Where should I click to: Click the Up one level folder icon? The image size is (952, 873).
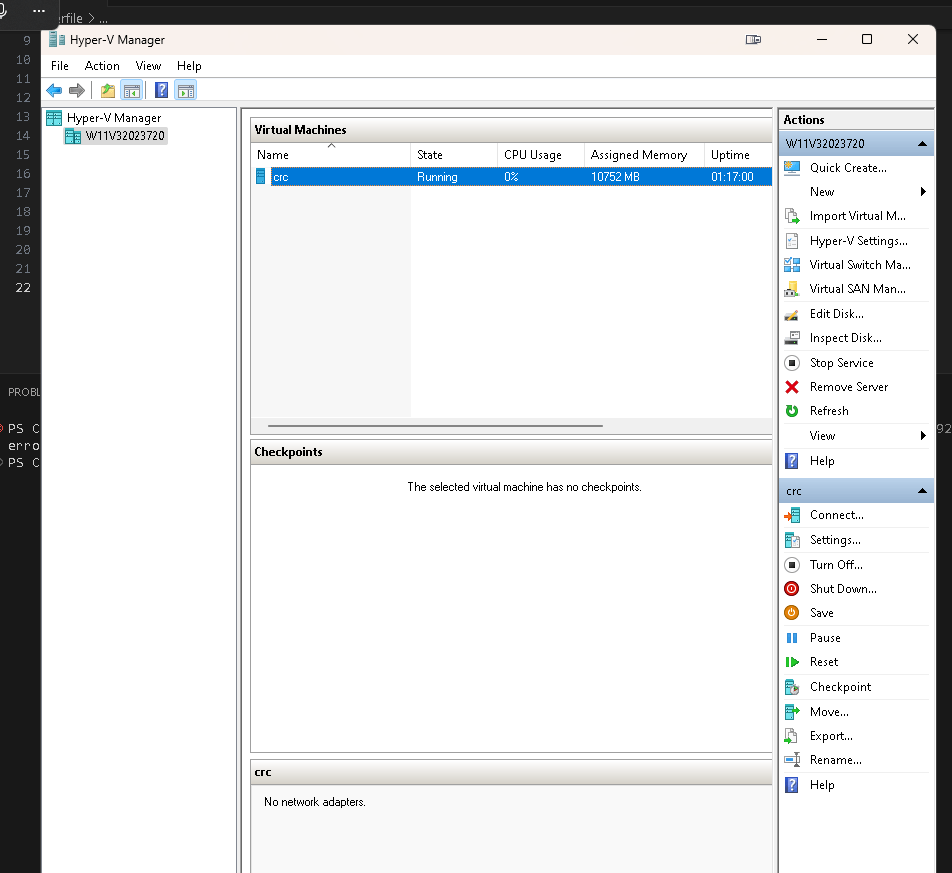107,91
